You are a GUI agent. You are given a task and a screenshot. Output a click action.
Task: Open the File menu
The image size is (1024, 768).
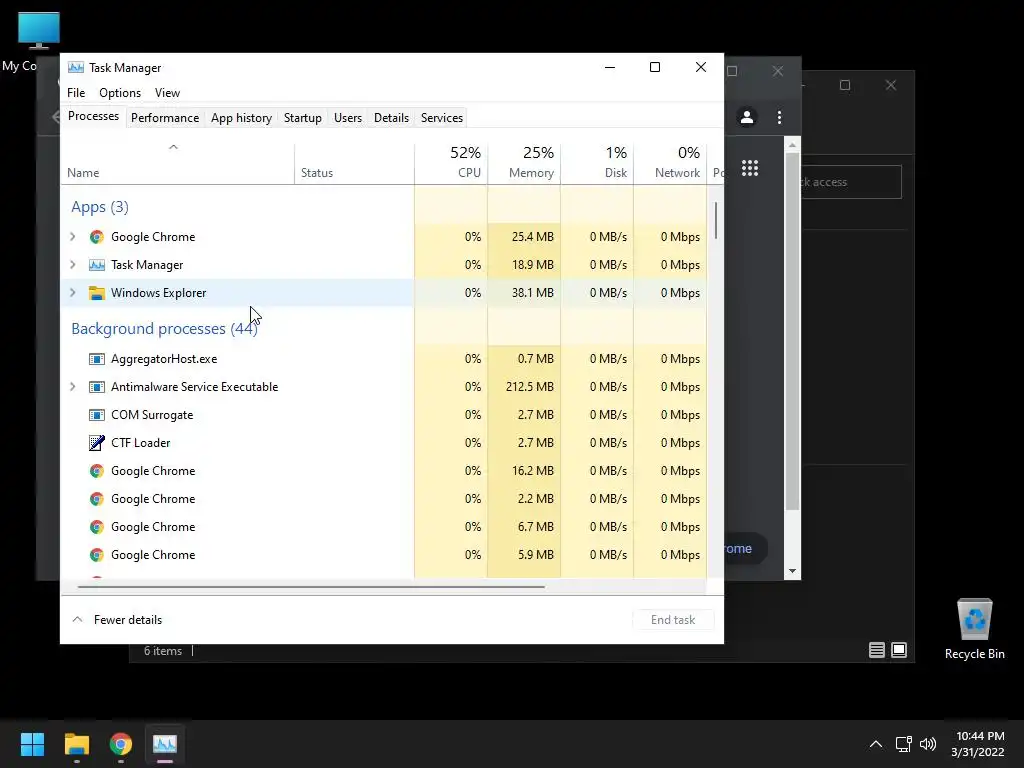pyautogui.click(x=76, y=93)
